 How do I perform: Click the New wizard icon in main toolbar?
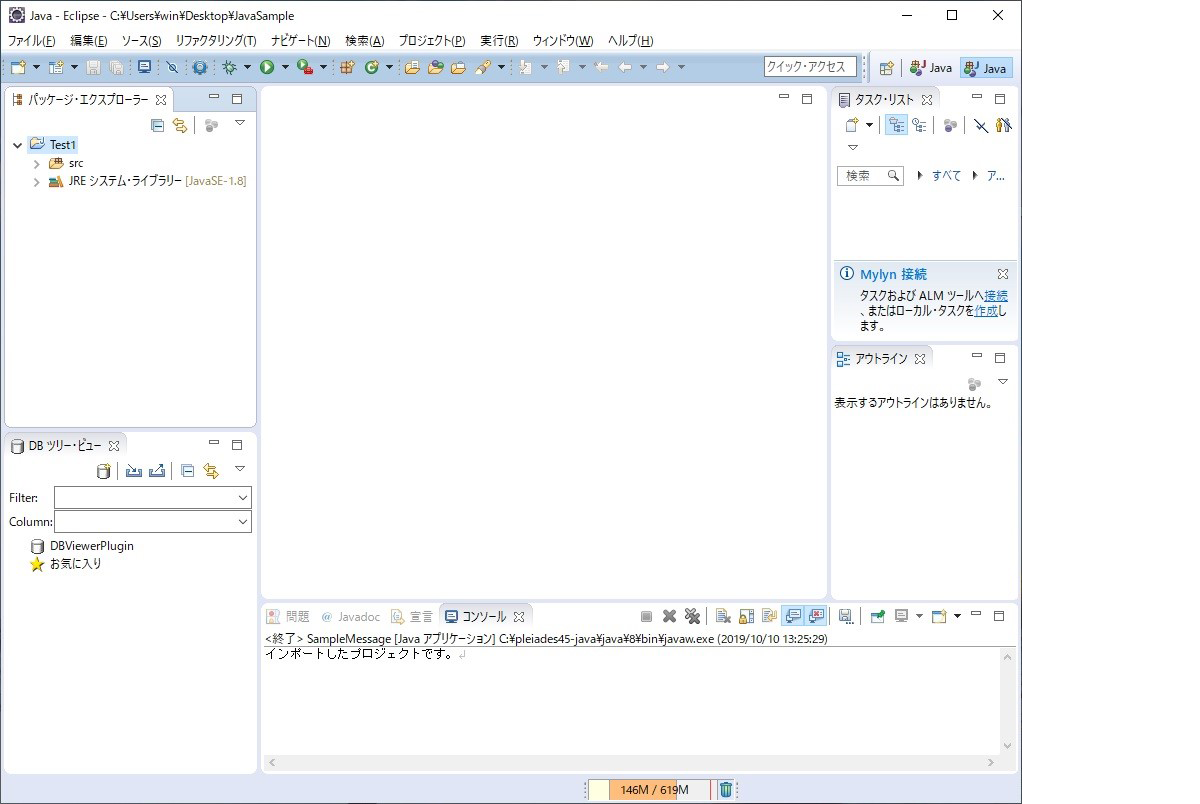[x=18, y=67]
